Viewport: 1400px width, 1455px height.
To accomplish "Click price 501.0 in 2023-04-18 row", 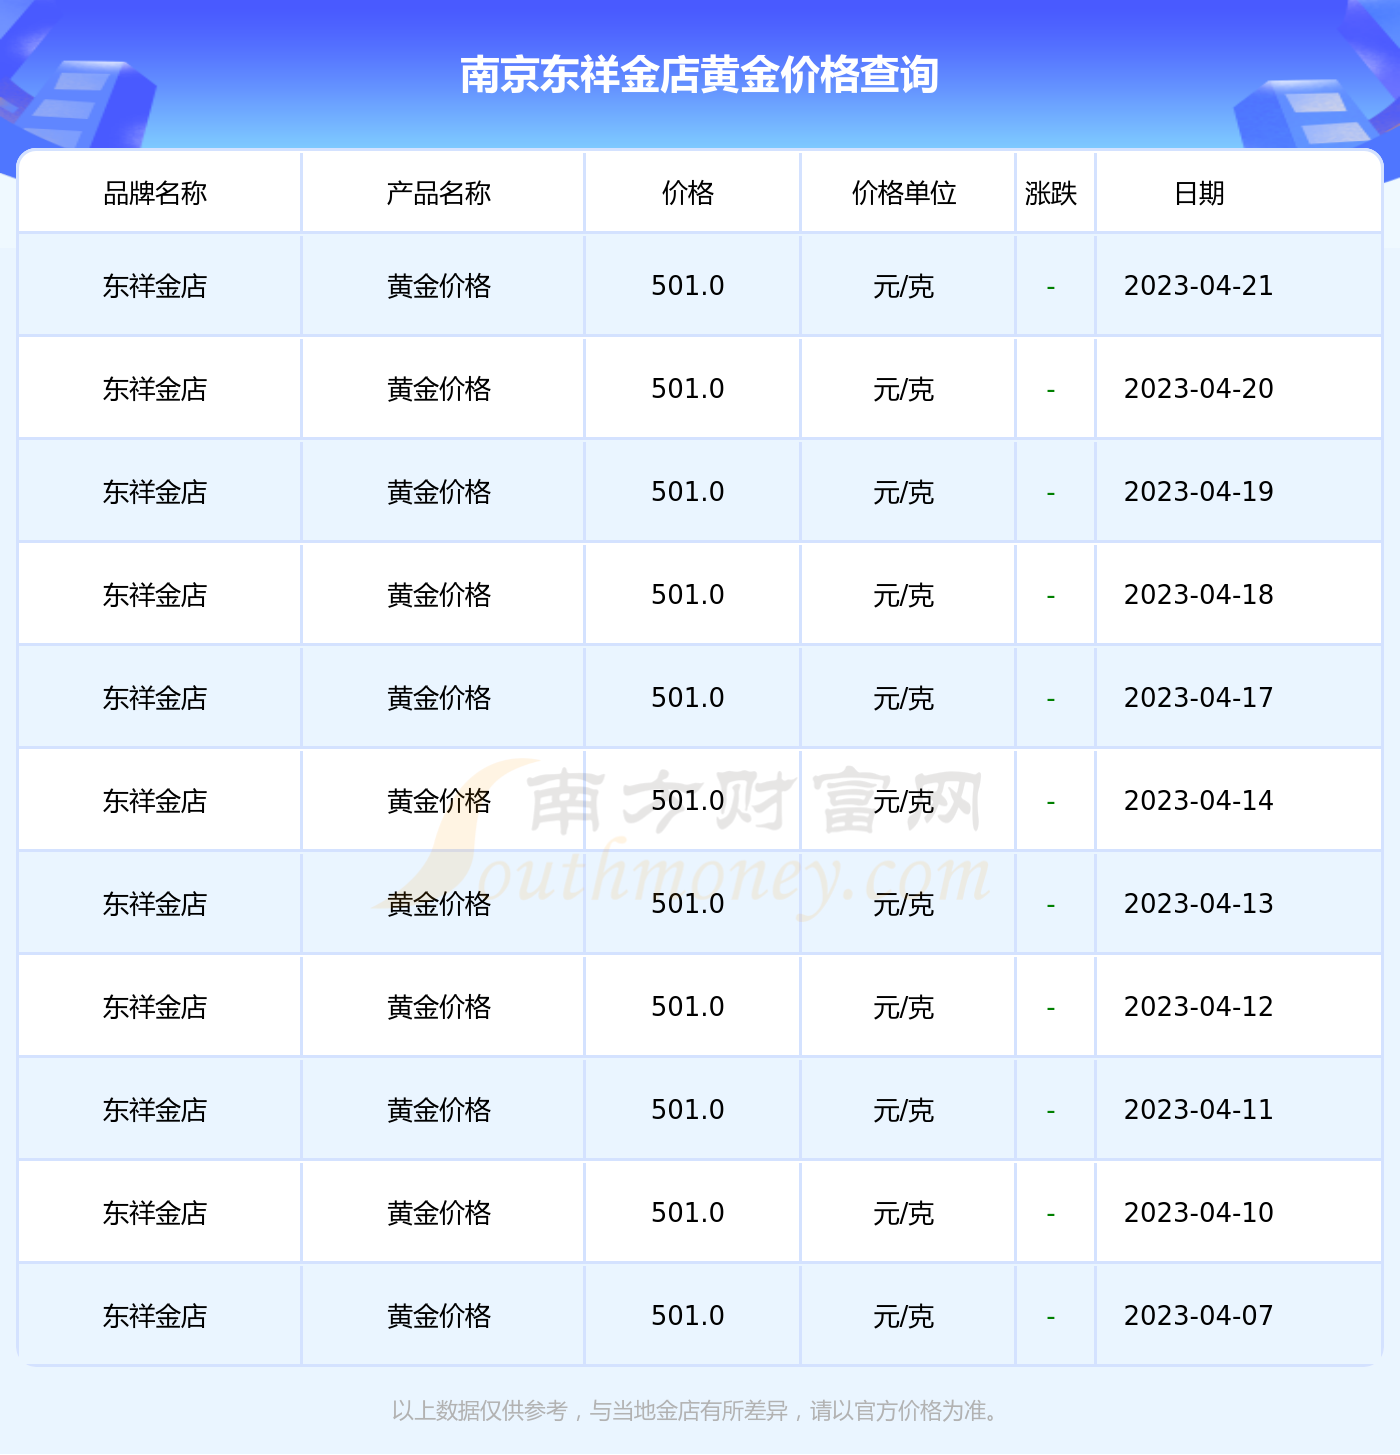I will pos(688,595).
